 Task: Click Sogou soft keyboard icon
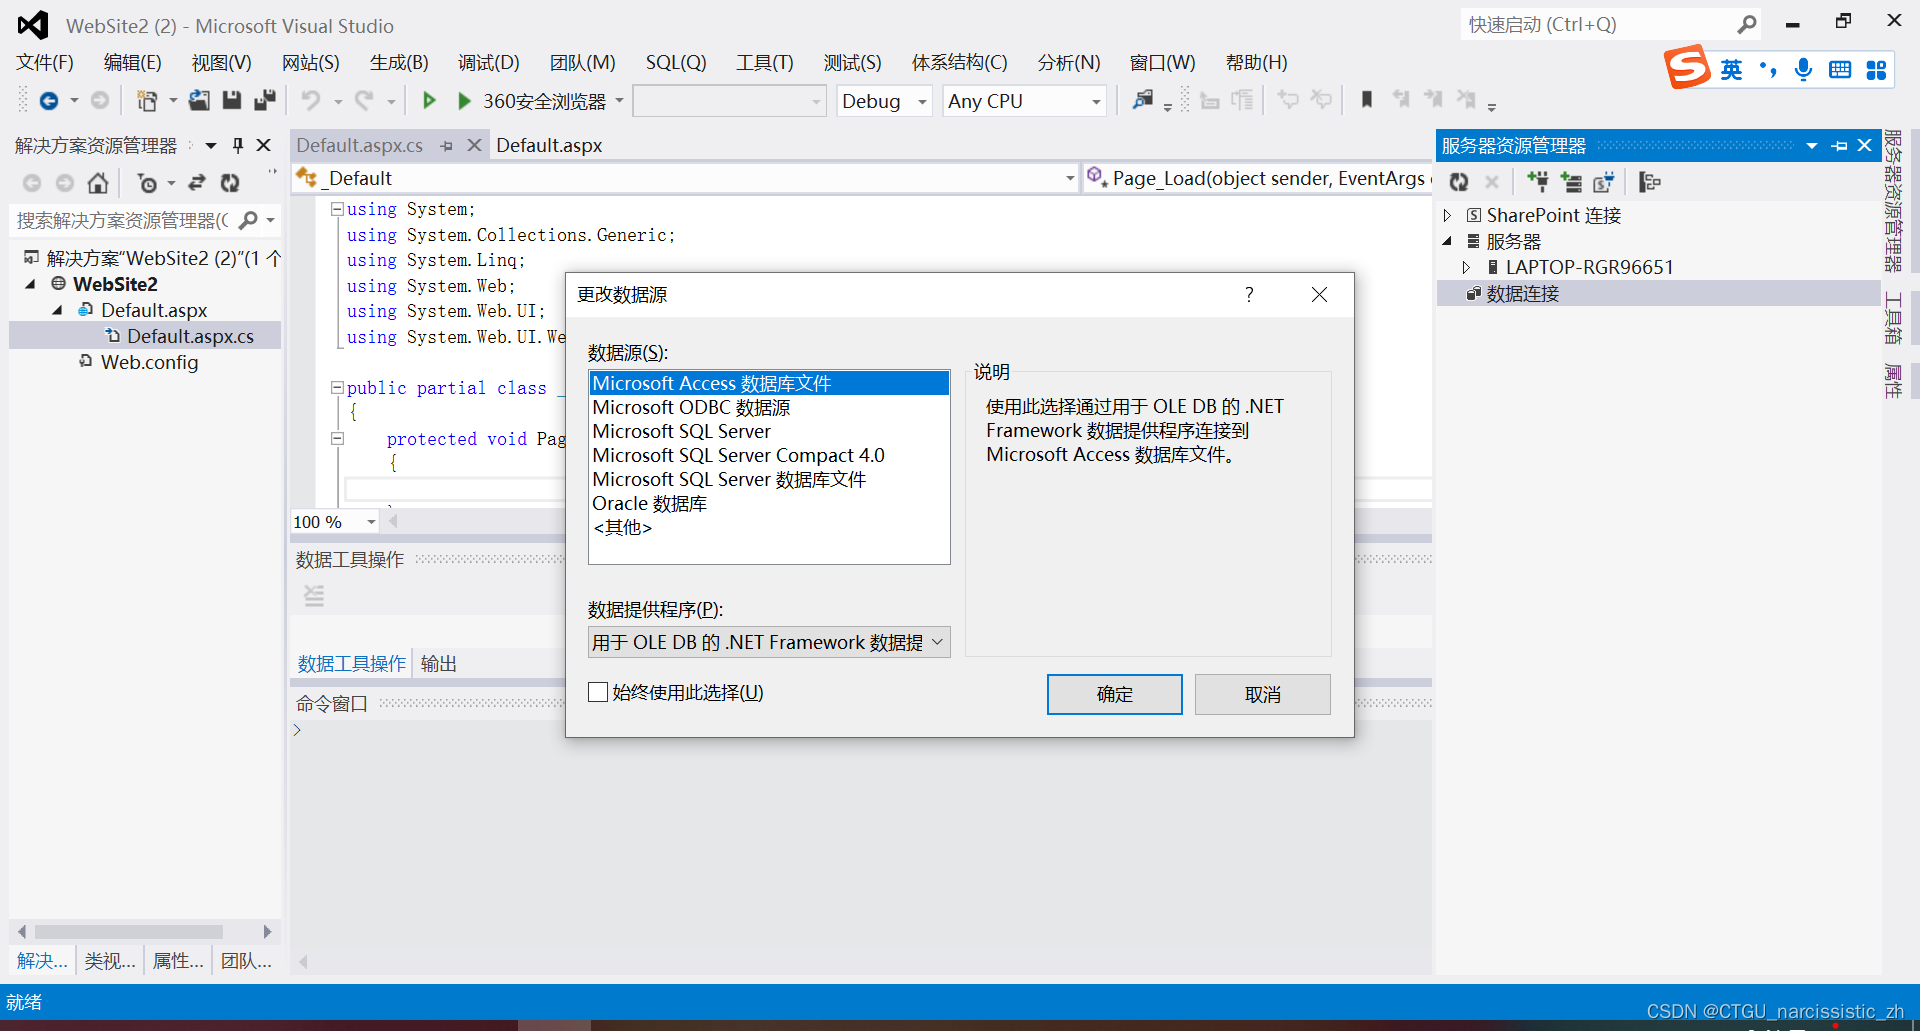[1840, 69]
